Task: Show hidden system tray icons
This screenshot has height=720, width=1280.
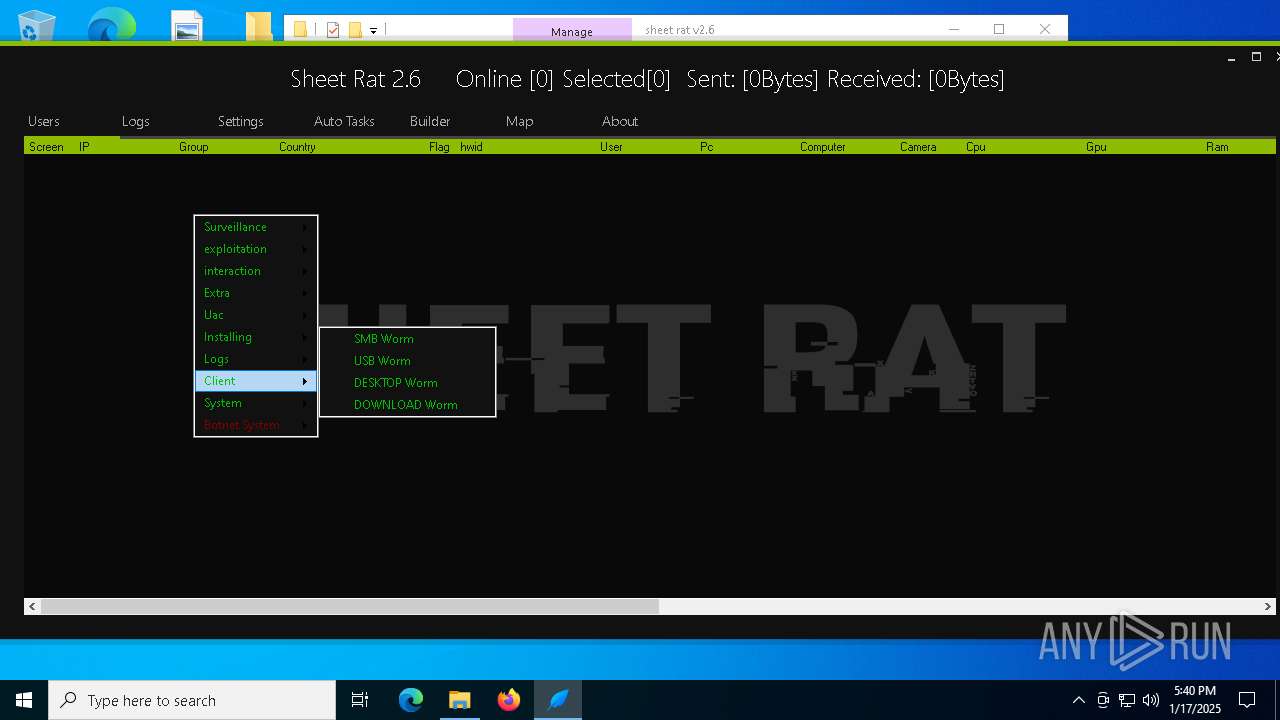Action: click(x=1078, y=700)
